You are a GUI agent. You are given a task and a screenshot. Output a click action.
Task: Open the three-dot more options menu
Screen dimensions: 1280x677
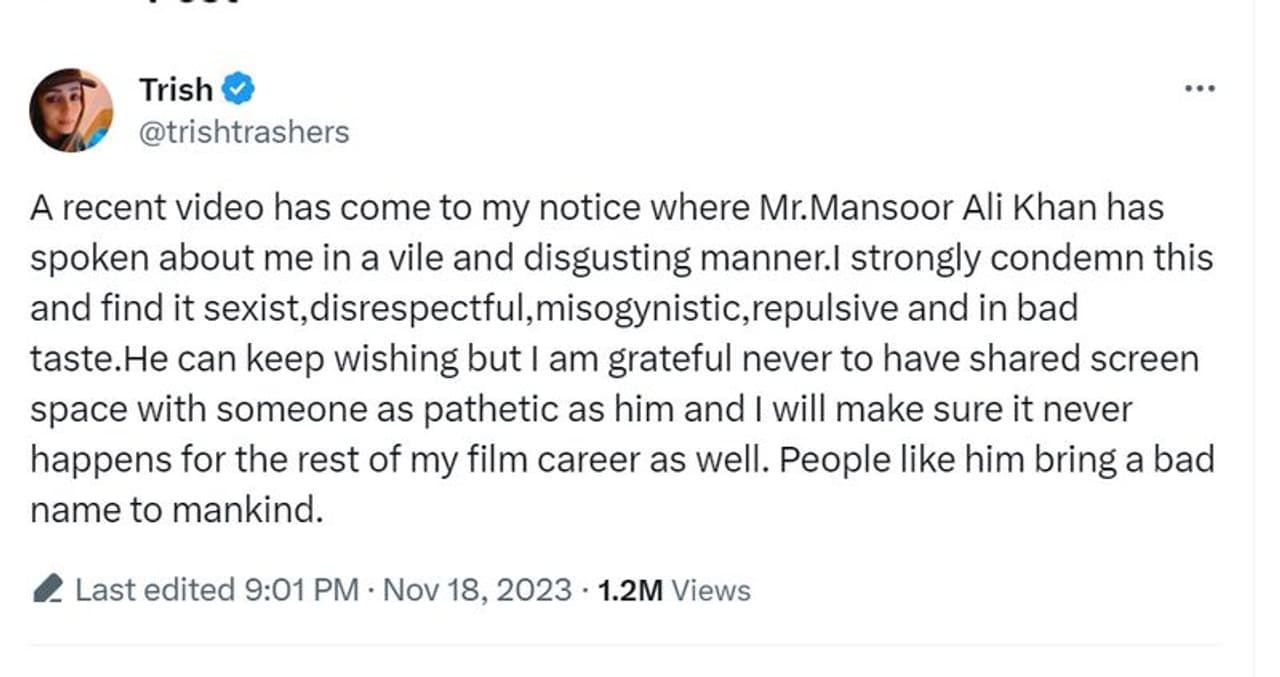(1198, 89)
